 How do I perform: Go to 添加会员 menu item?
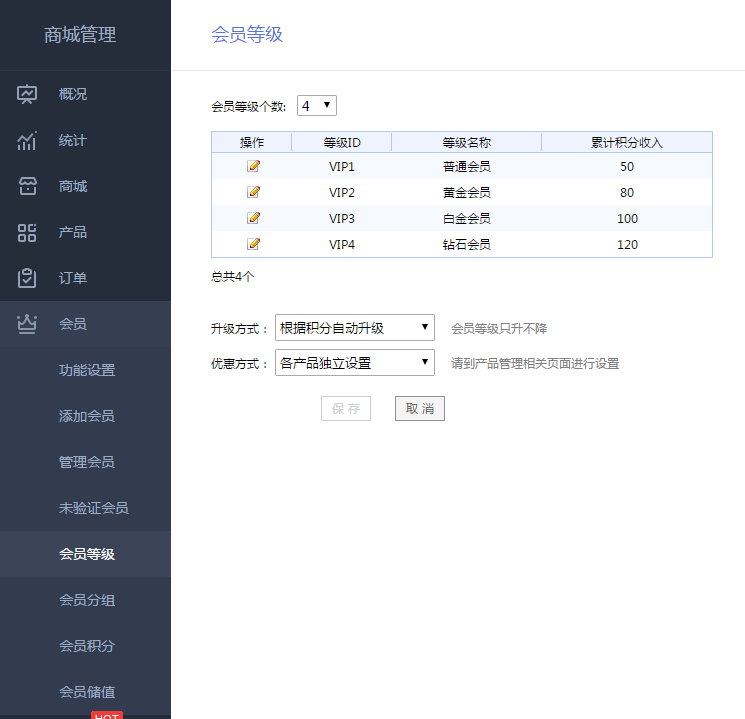click(87, 416)
